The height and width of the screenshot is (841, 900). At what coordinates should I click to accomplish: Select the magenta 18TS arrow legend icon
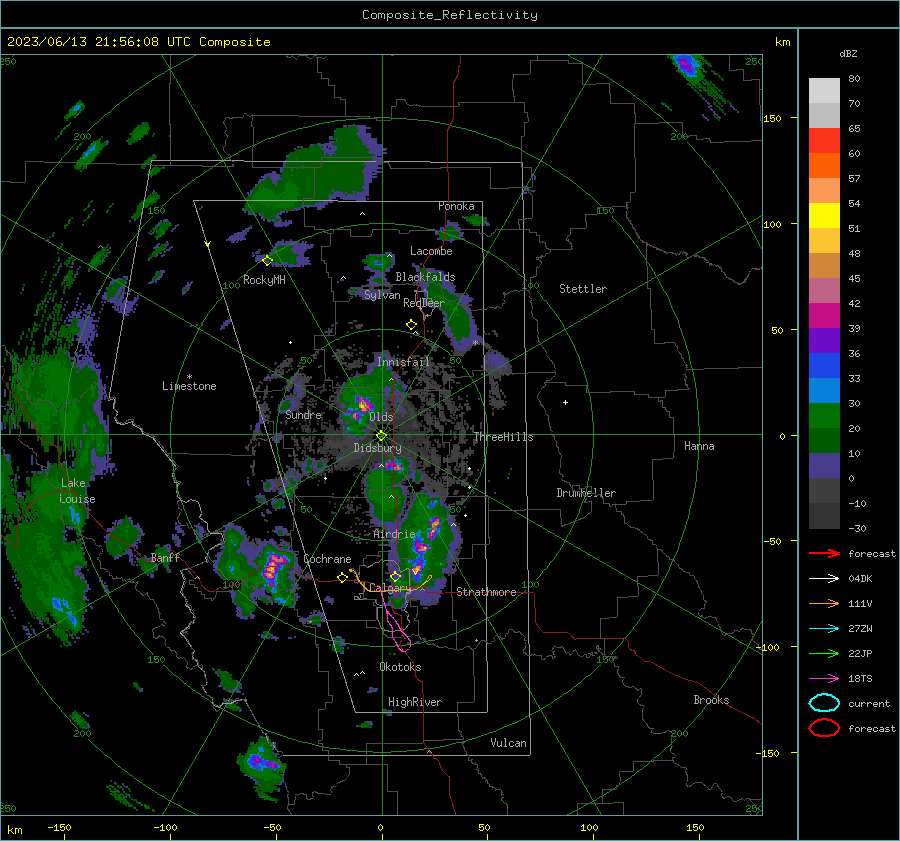824,679
